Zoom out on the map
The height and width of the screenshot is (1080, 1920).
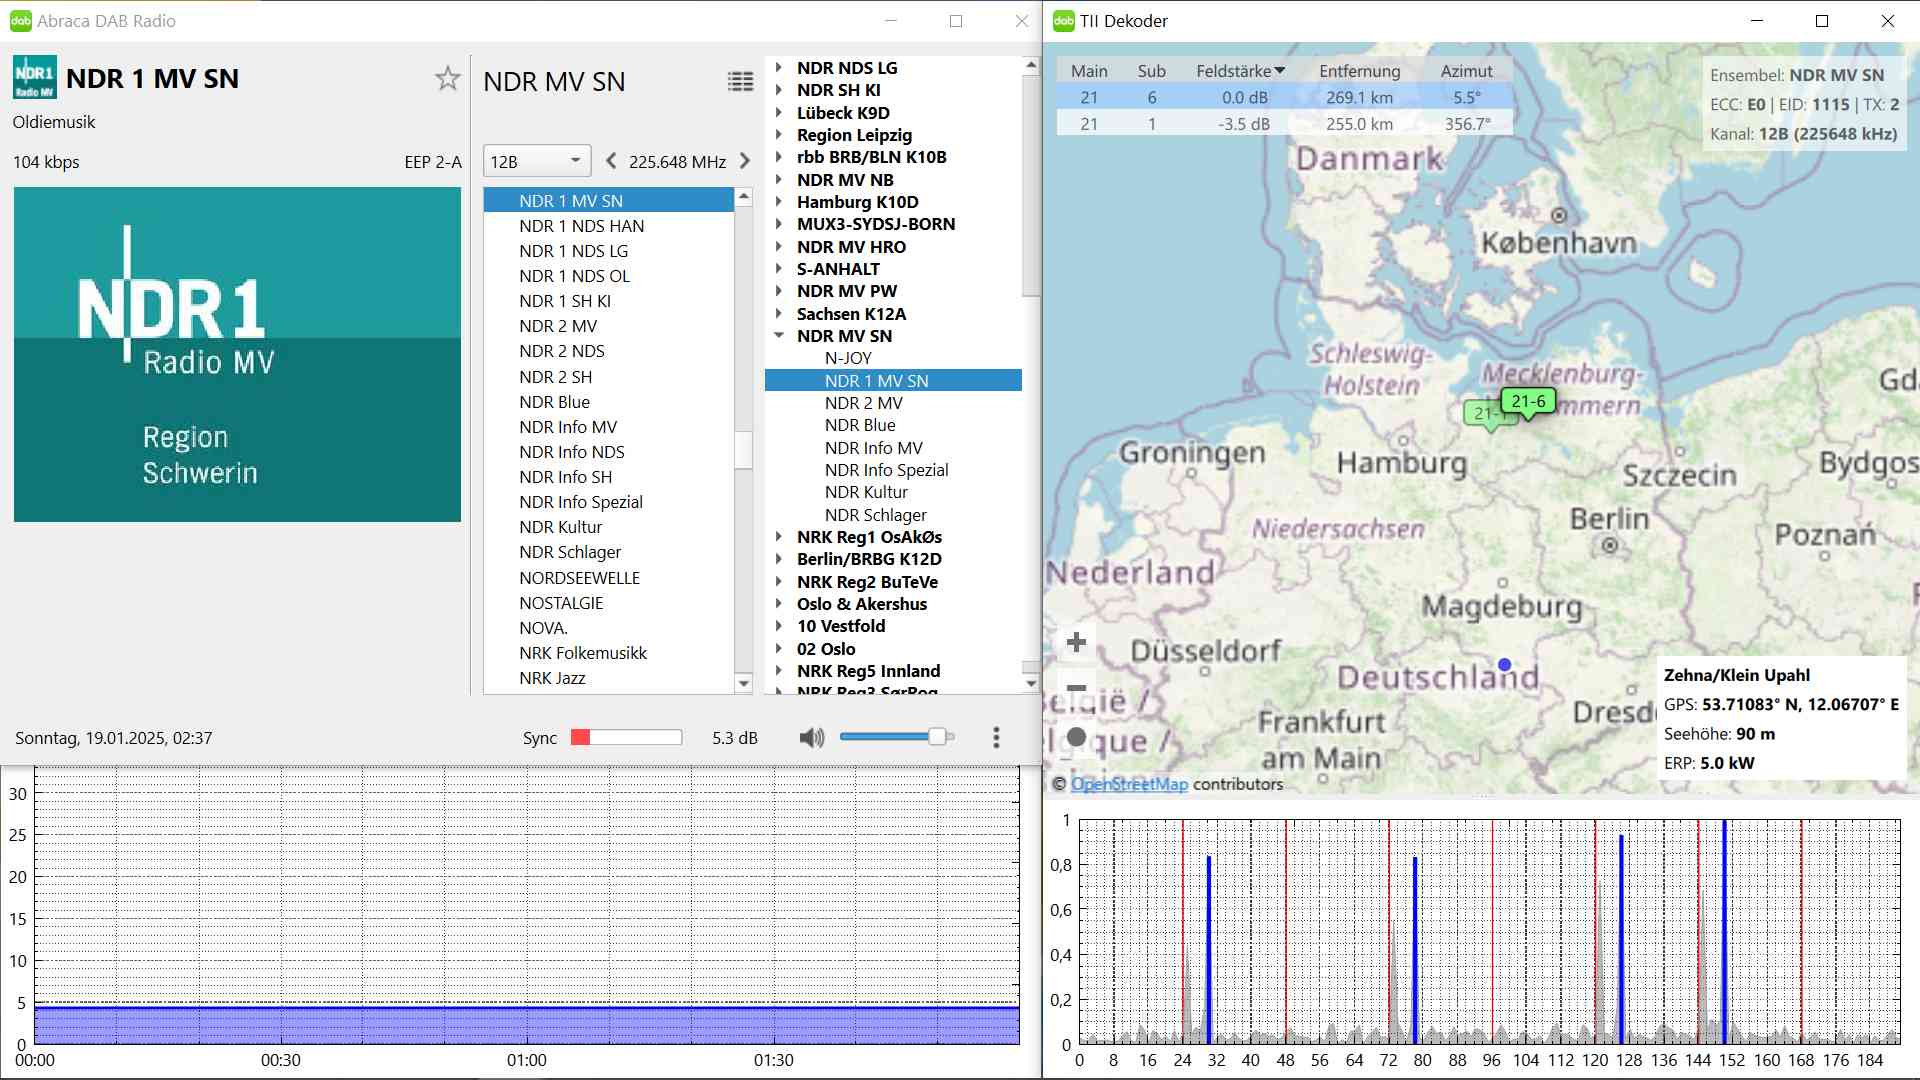[1077, 688]
